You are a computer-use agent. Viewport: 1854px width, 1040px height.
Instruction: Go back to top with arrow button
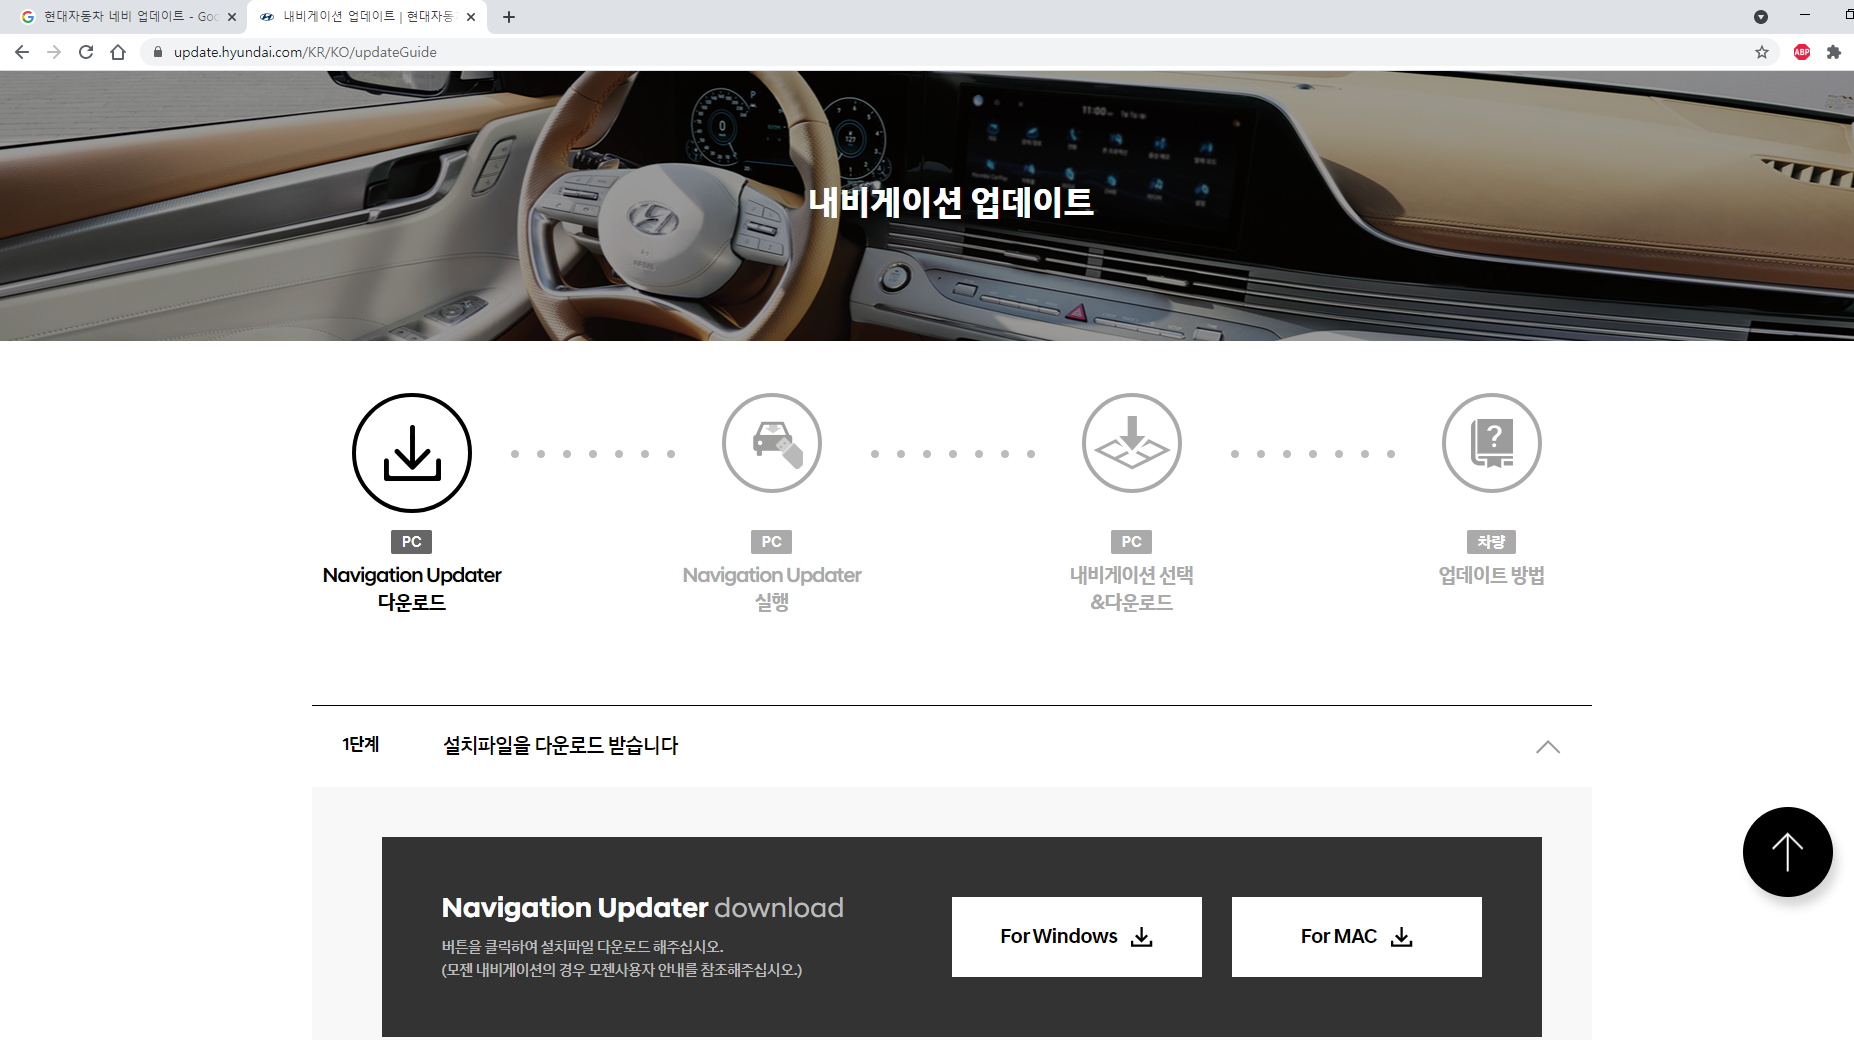coord(1787,852)
